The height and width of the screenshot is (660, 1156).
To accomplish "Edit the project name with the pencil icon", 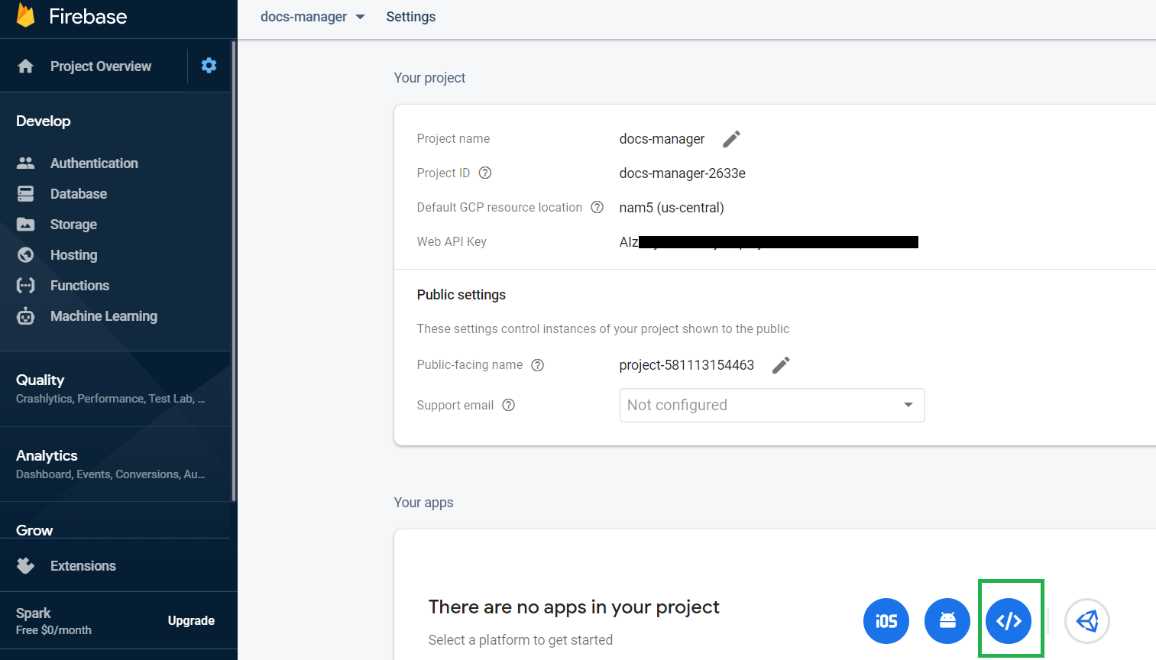I will coord(731,138).
